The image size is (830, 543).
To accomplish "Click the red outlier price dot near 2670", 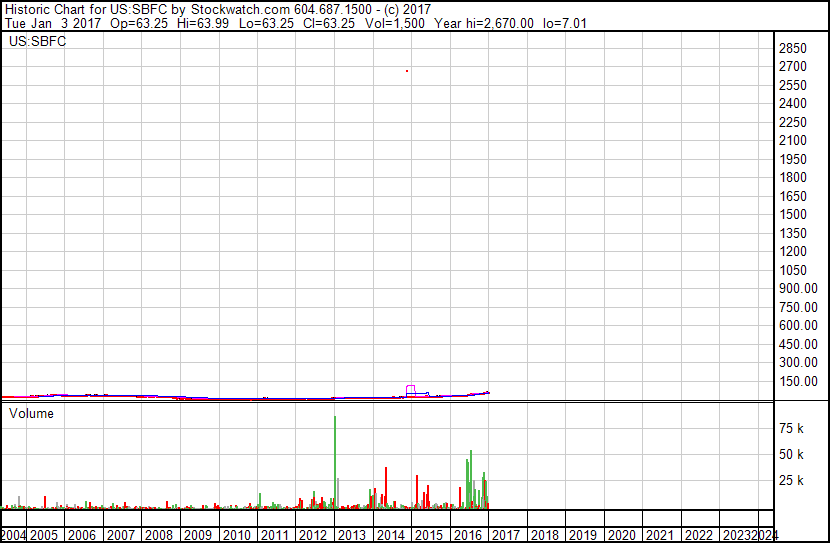I will [x=407, y=71].
